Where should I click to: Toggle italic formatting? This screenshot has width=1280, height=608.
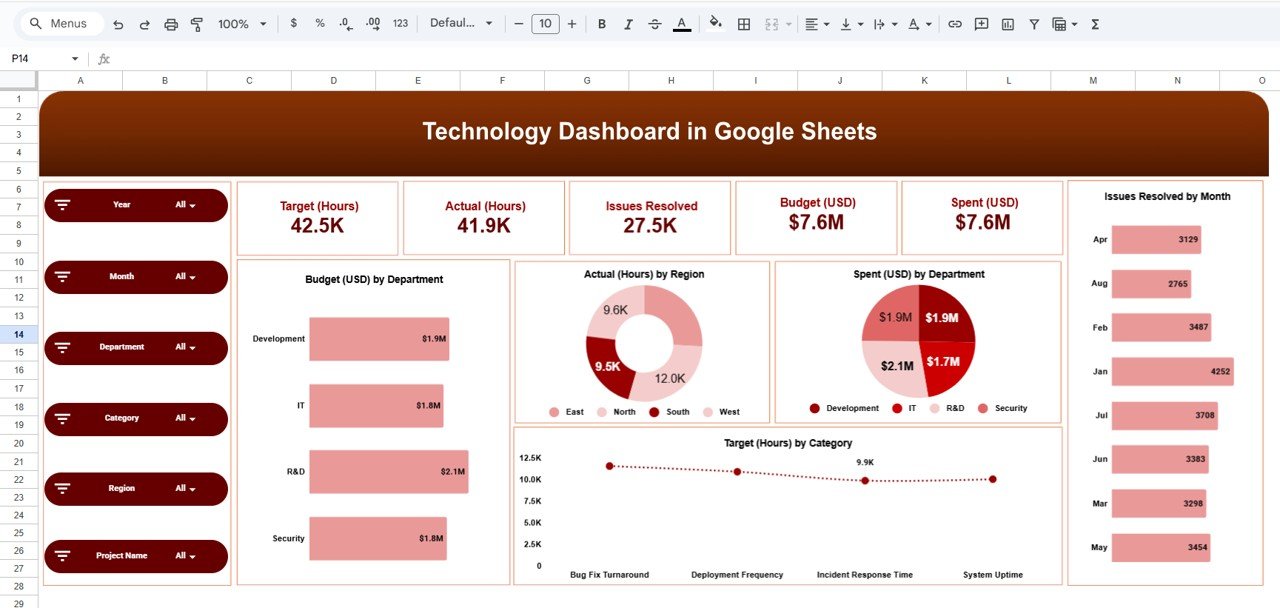point(628,23)
